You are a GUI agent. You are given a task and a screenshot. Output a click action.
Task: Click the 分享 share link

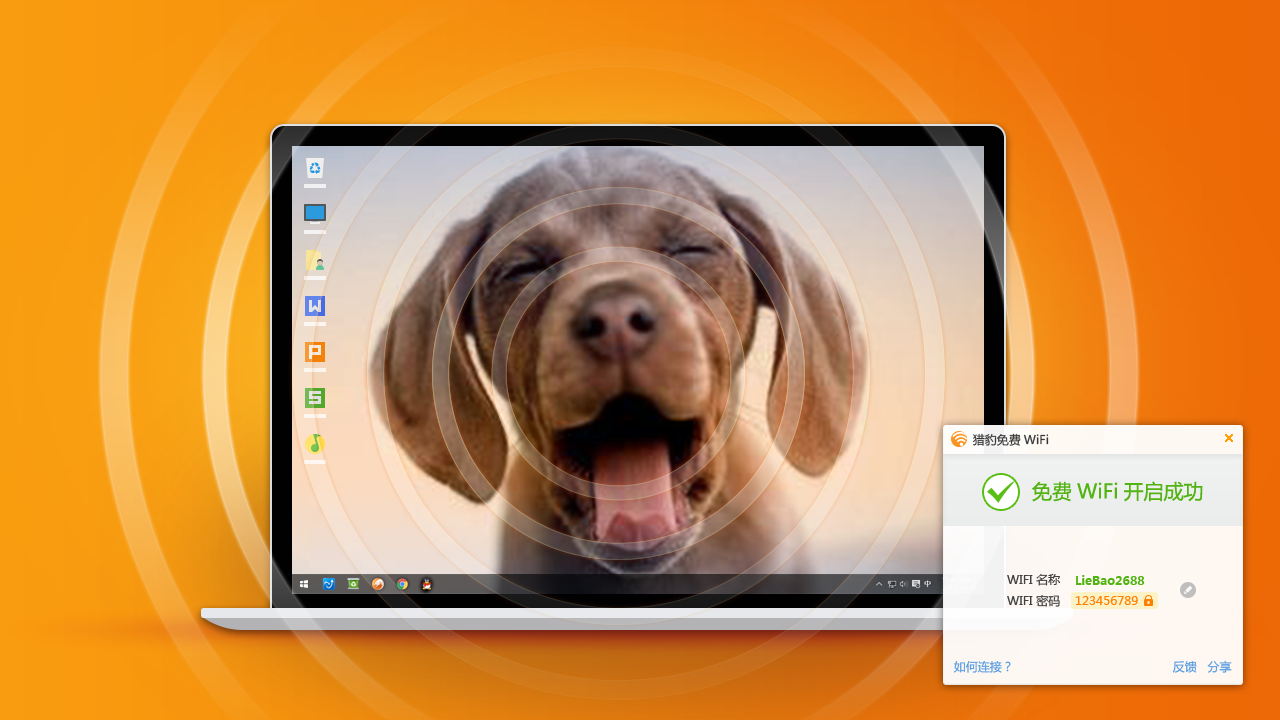[1219, 667]
